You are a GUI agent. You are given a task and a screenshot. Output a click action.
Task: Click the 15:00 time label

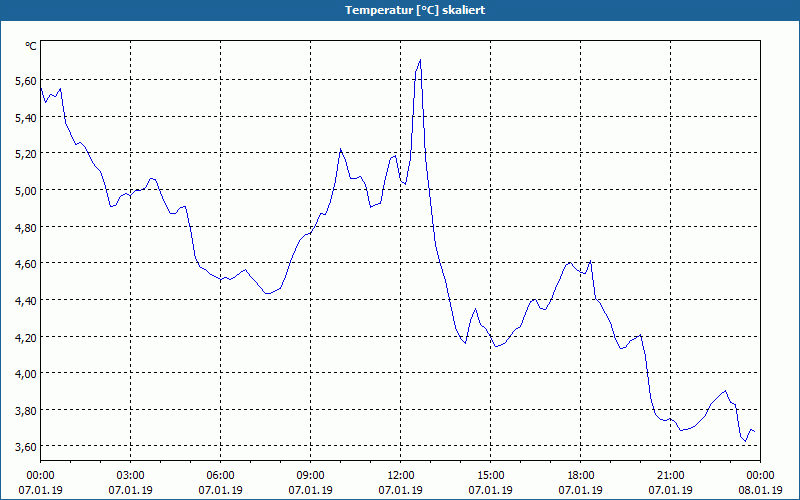click(x=490, y=476)
